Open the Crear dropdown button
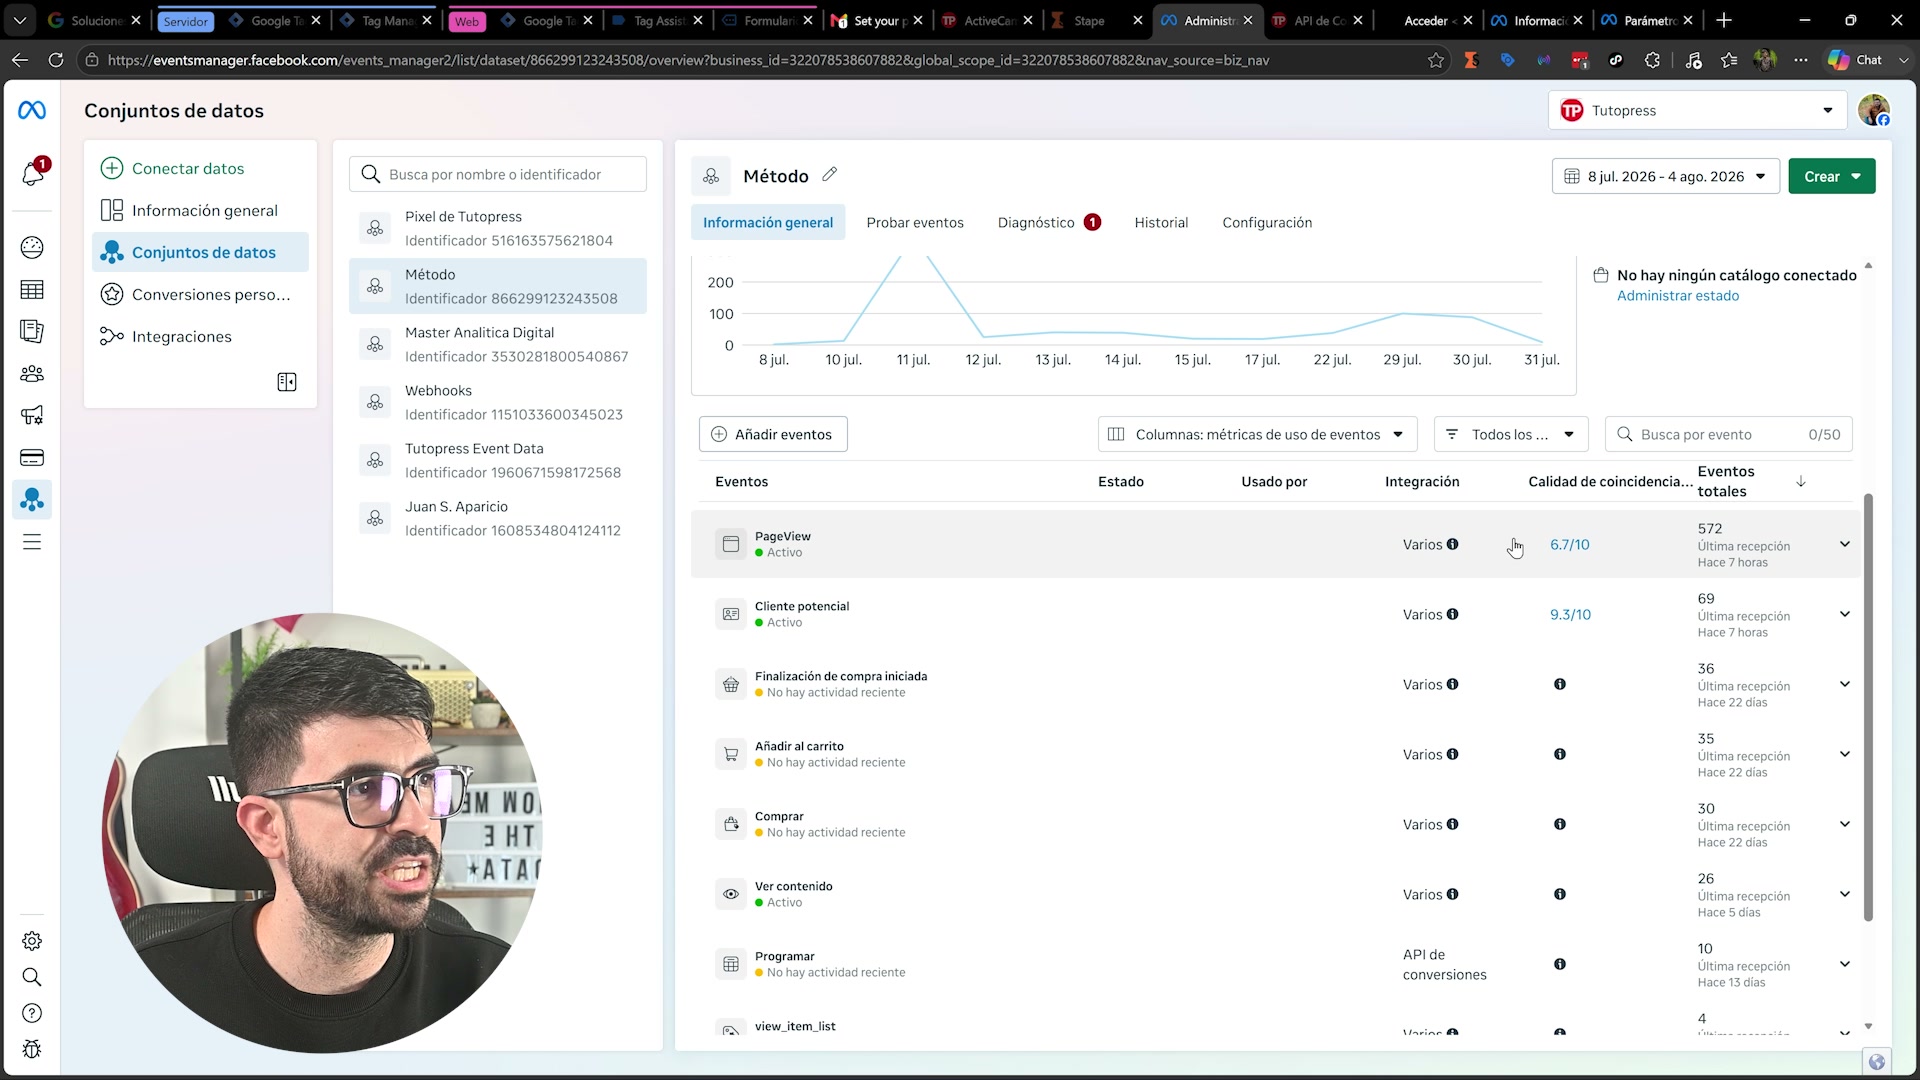This screenshot has width=1920, height=1080. tap(1831, 176)
